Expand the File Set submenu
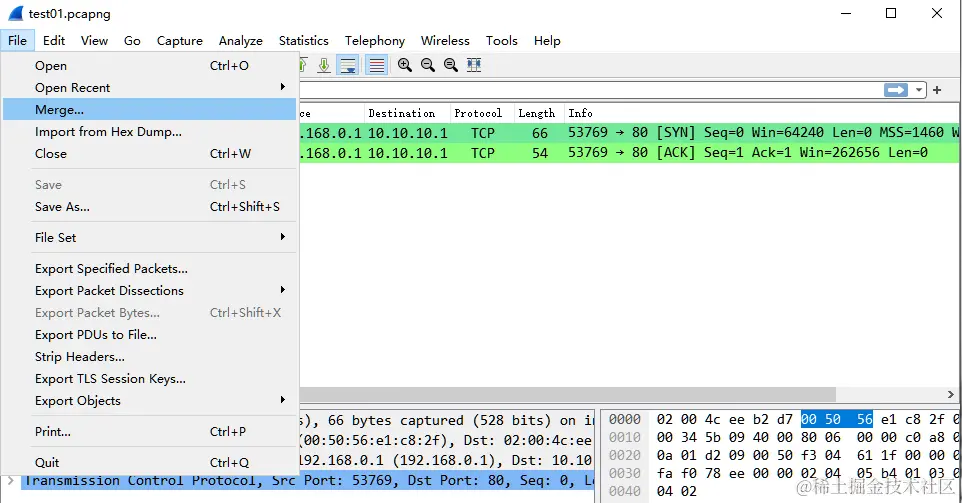Screen dimensions: 962x503 pyautogui.click(x=150, y=237)
